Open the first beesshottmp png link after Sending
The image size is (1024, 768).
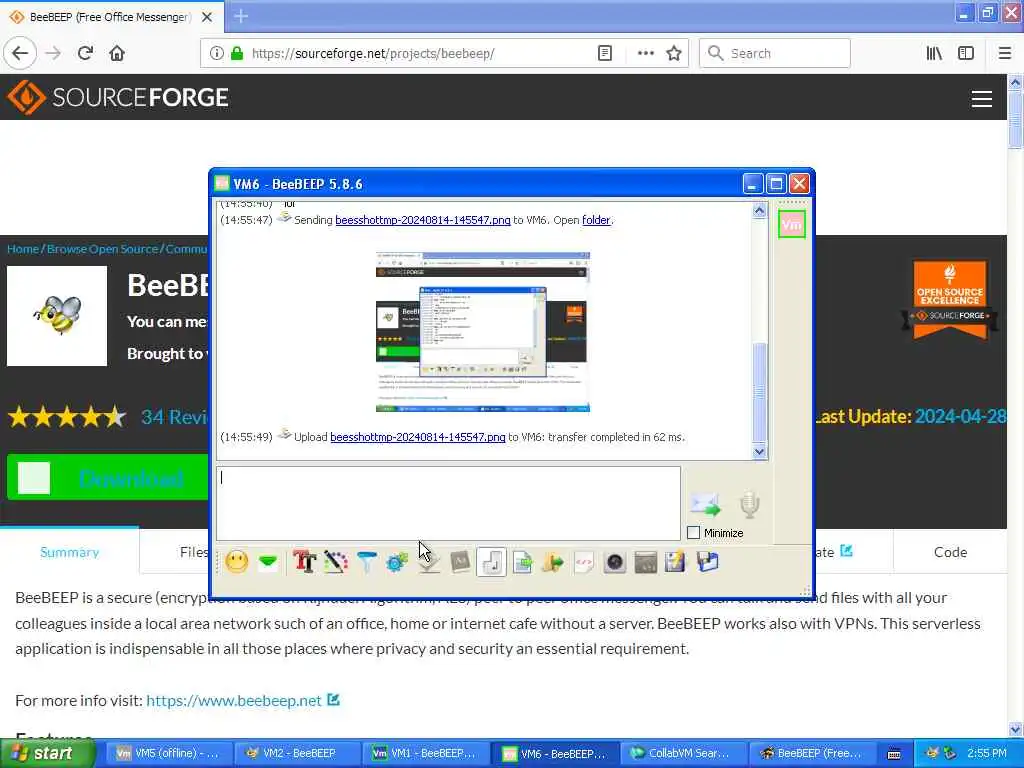click(x=423, y=220)
